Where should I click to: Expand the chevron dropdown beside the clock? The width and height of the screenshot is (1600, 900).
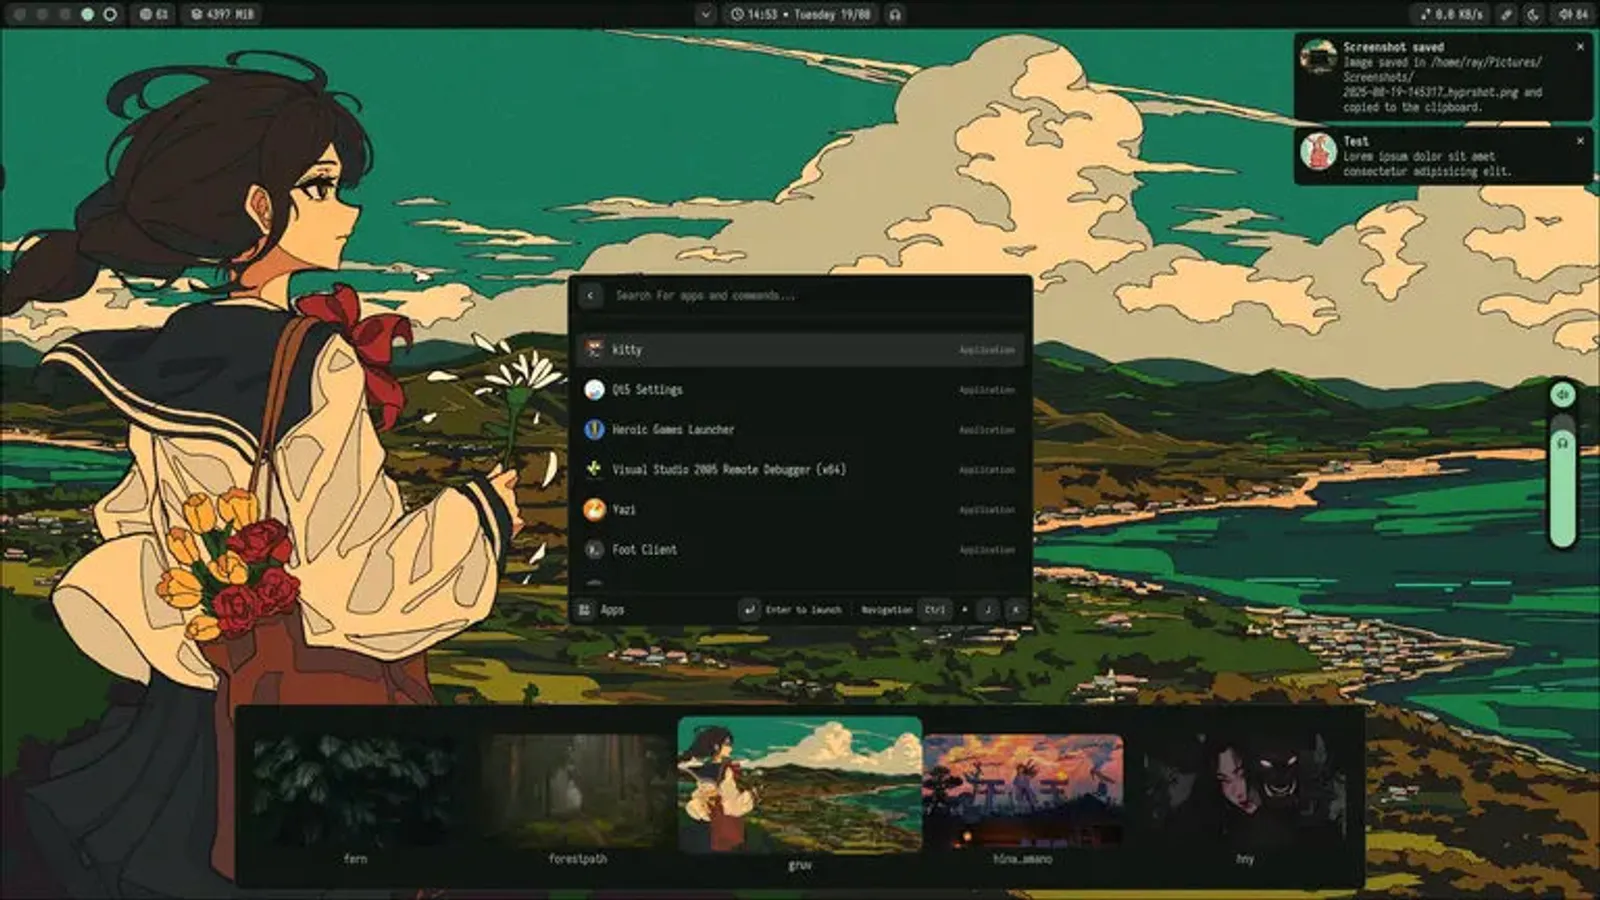point(705,15)
